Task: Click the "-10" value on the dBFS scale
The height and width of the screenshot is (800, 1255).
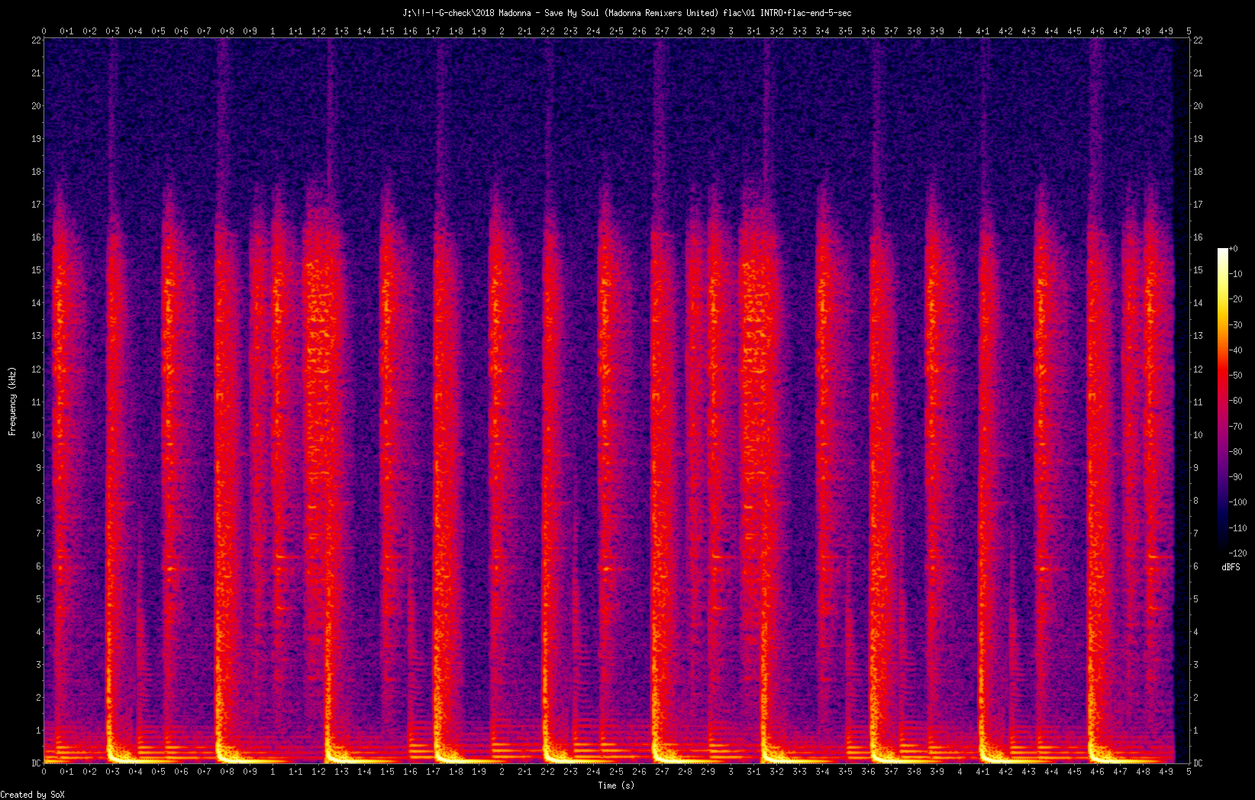Action: [x=1238, y=274]
